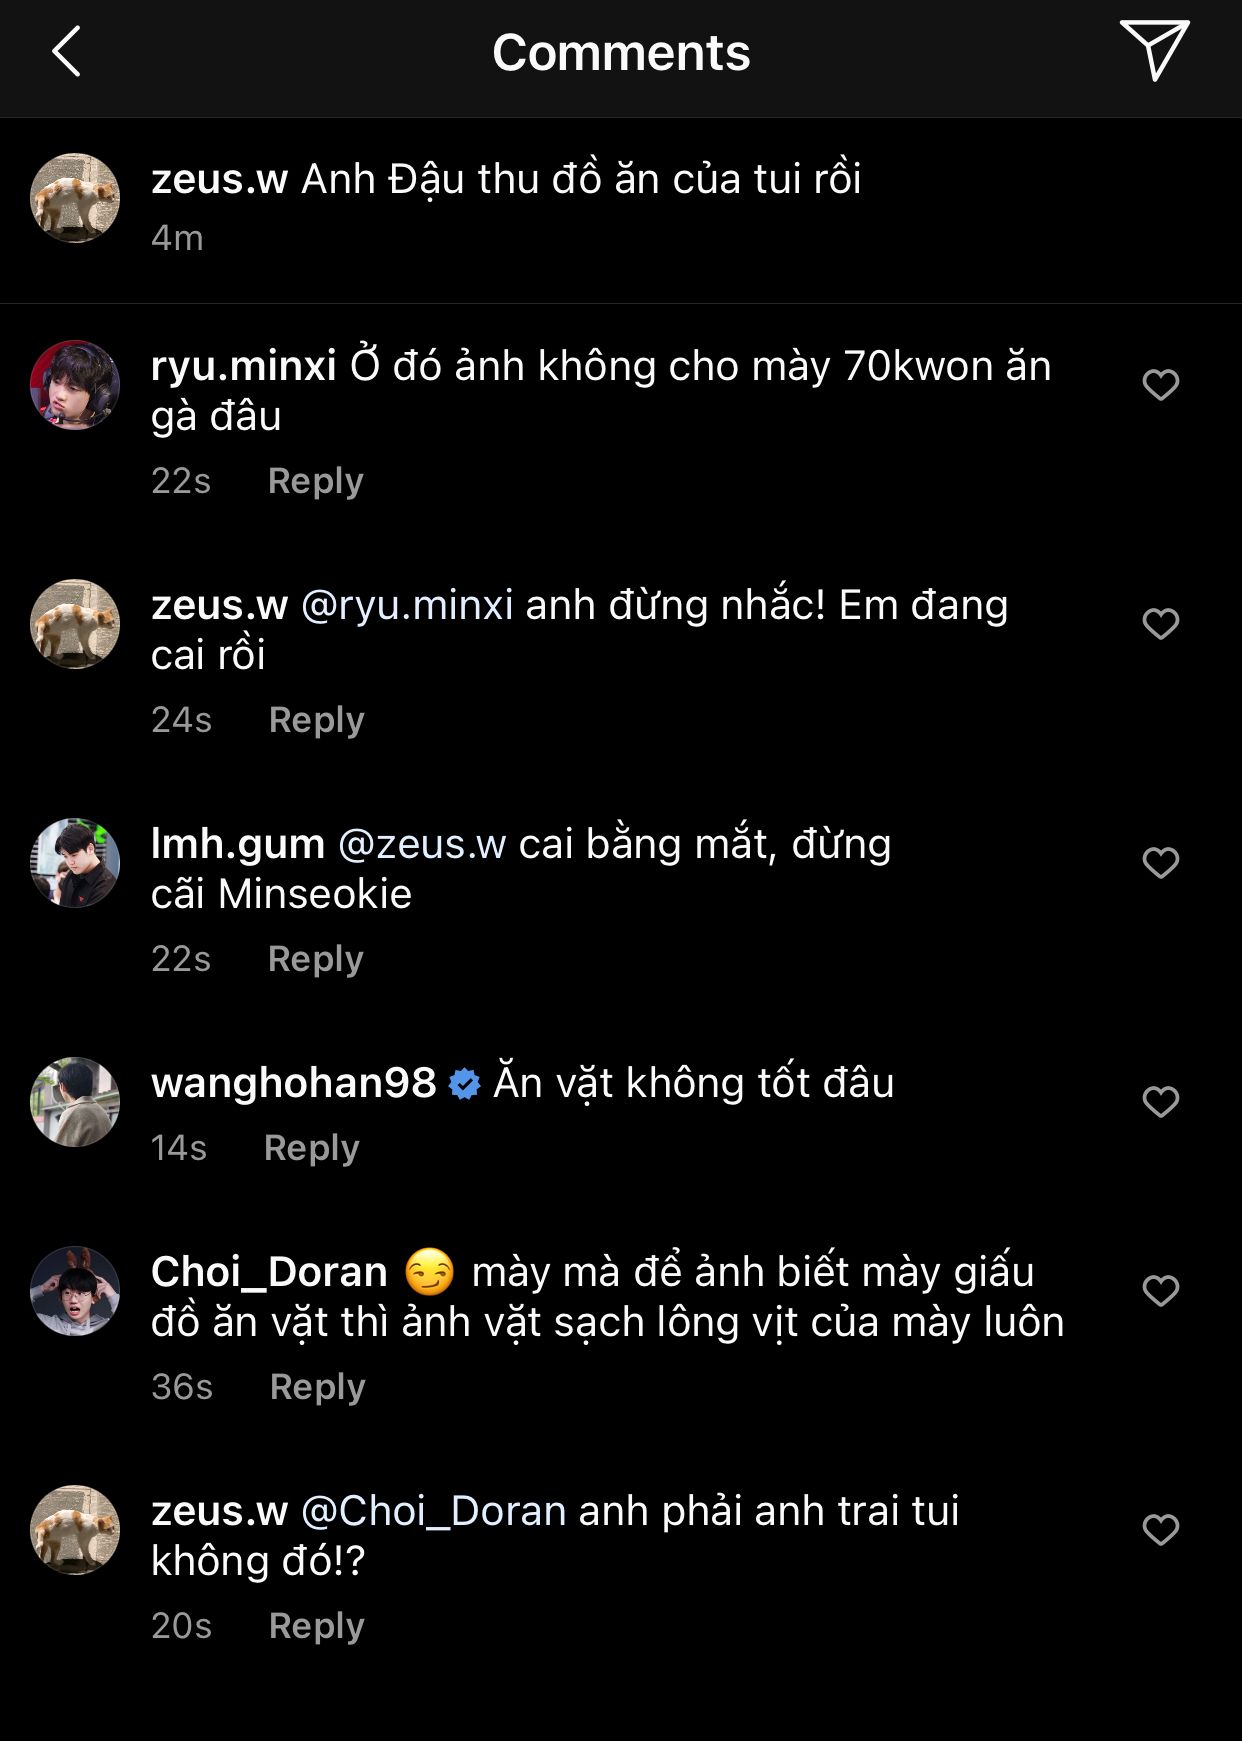The height and width of the screenshot is (1741, 1242).
Task: Reply to wanghohan98's comment
Action: coord(311,1148)
